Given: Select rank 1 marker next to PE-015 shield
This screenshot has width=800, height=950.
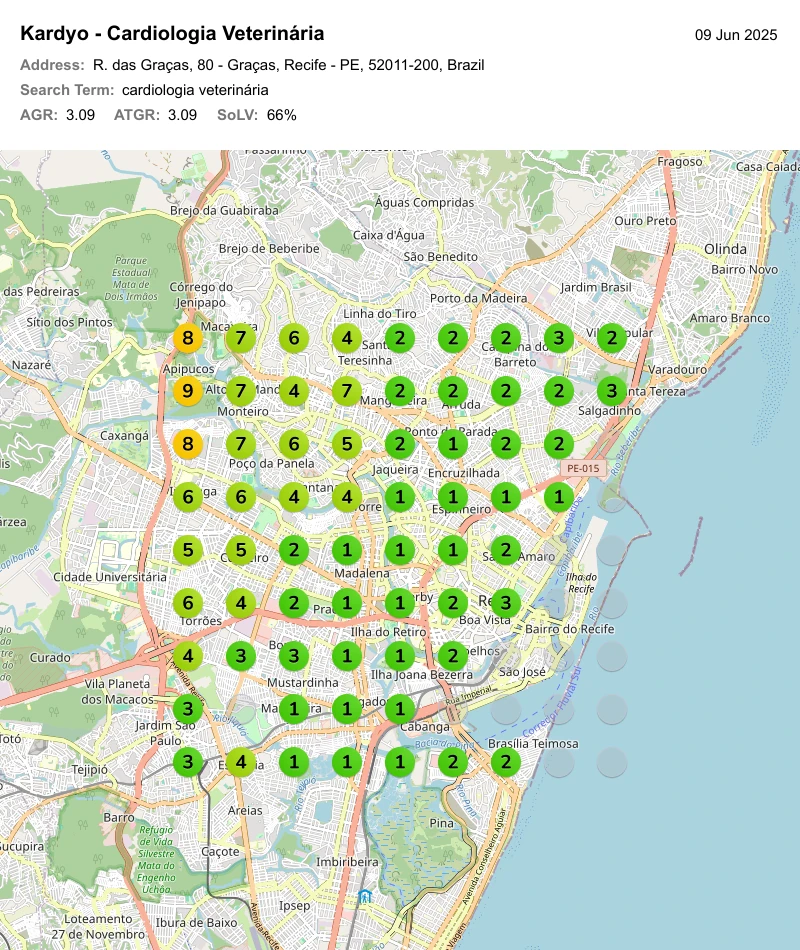Looking at the screenshot, I should coord(559,497).
